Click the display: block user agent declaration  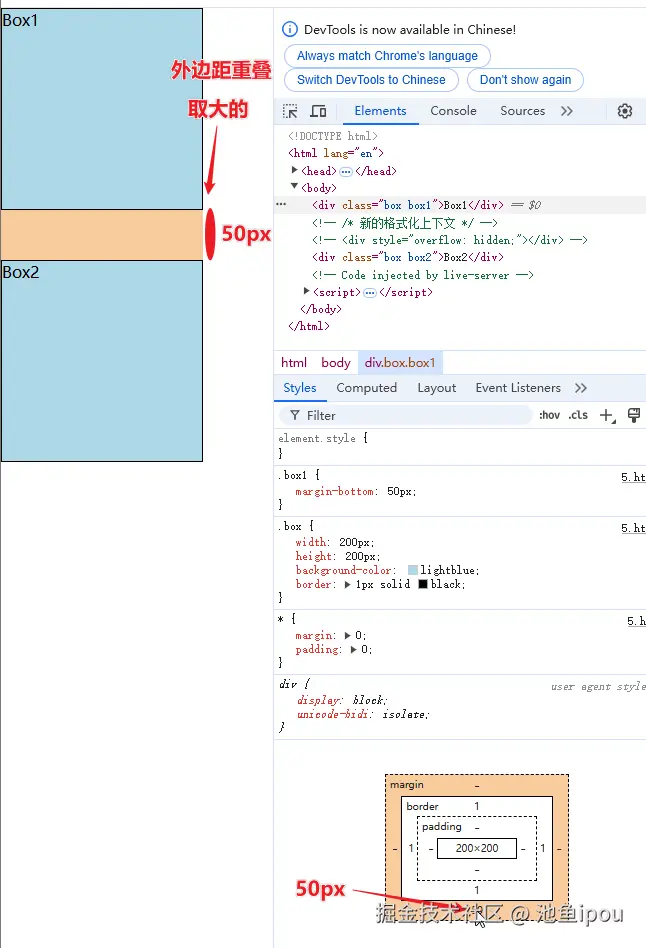tap(342, 700)
